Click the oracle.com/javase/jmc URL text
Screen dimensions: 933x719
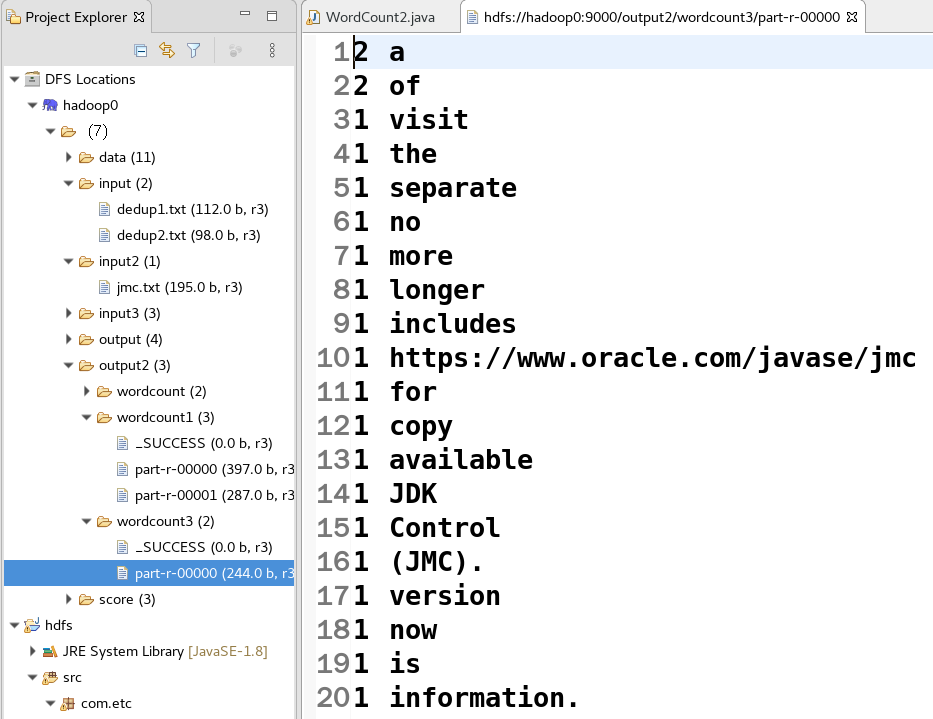(x=653, y=358)
